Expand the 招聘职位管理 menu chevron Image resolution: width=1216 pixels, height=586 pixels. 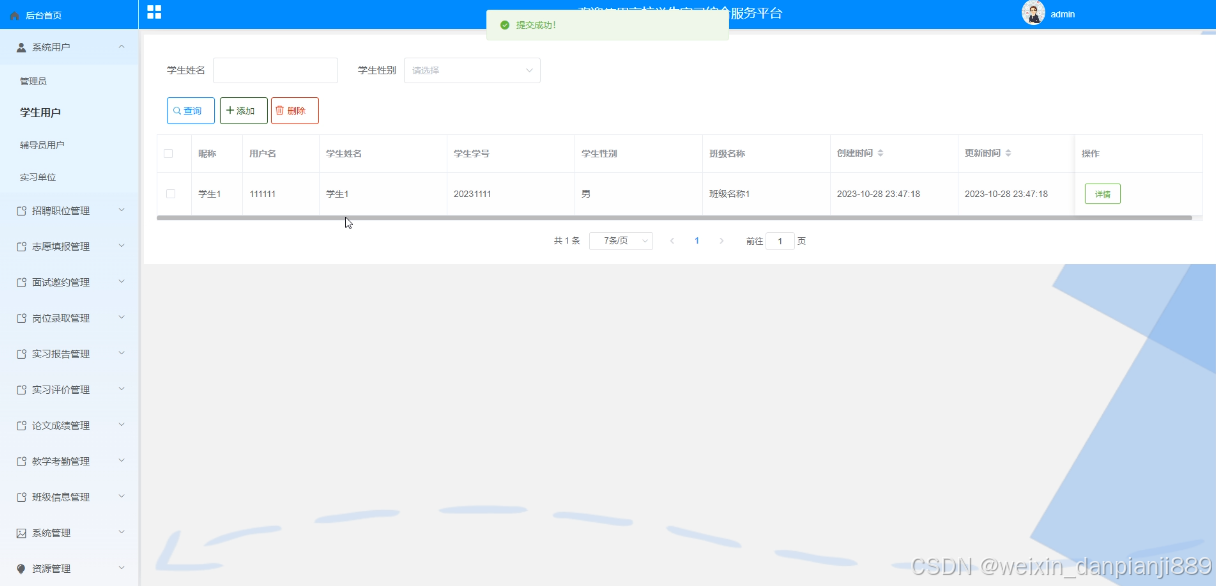coord(121,210)
